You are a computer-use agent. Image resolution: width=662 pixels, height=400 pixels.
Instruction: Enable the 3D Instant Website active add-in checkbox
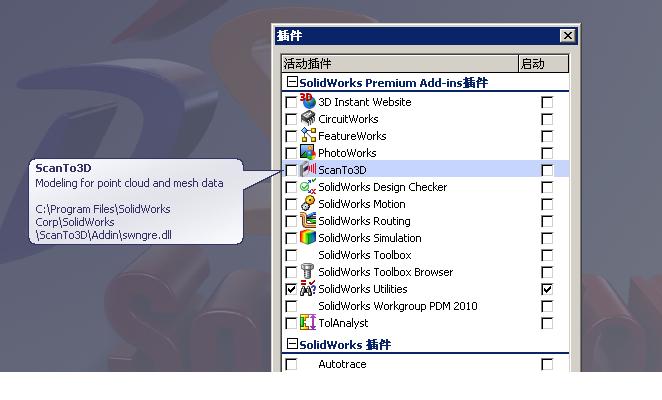(x=291, y=102)
